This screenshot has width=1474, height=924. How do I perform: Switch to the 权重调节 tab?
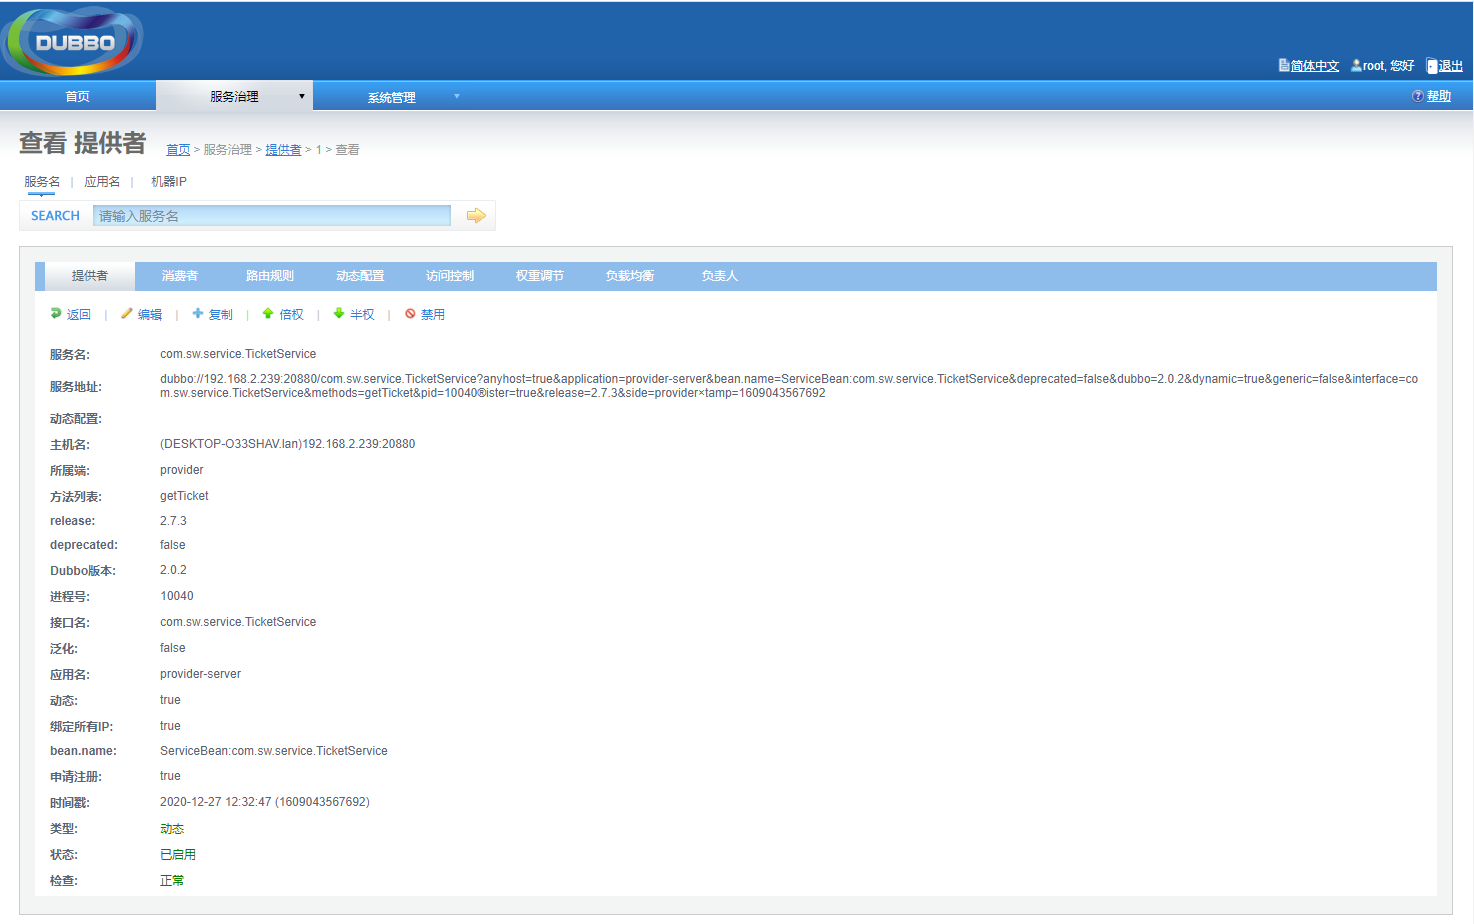tap(540, 276)
